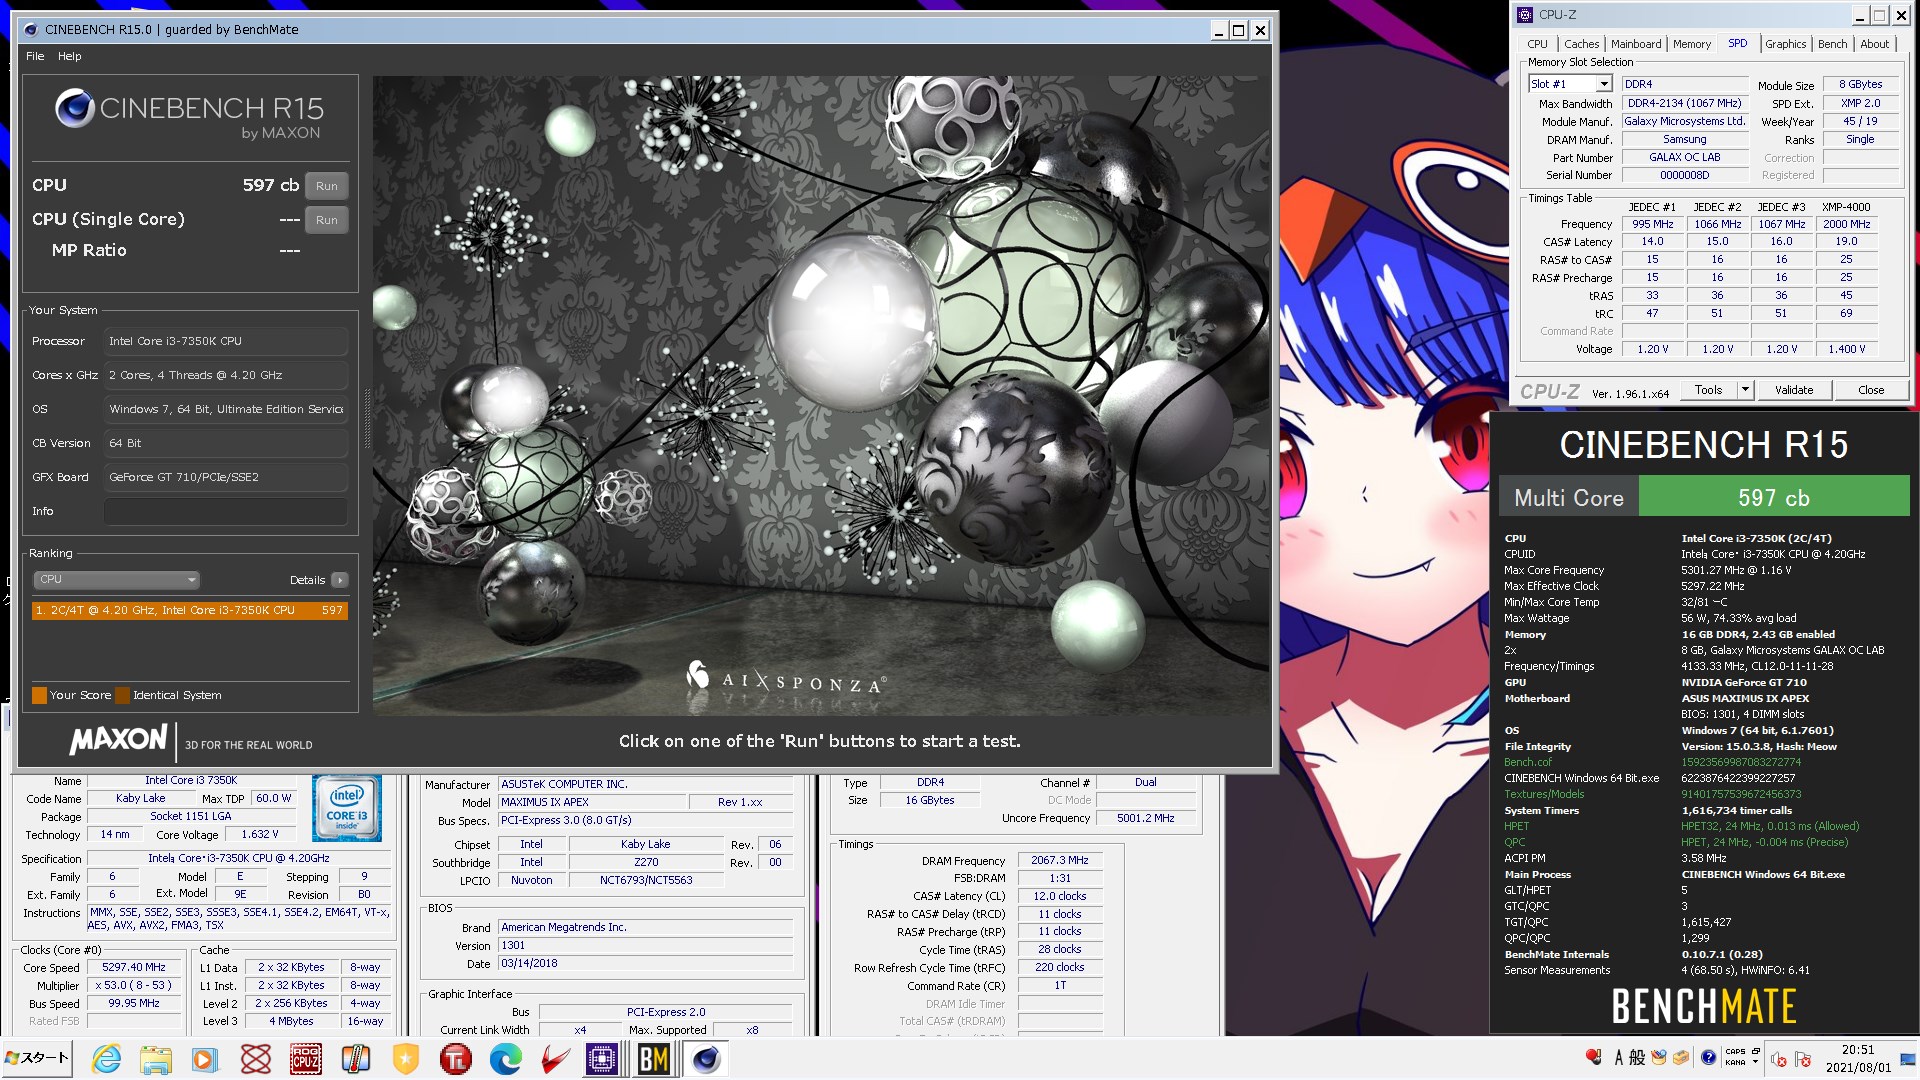Click the muted volume tray icon

1778,1059
